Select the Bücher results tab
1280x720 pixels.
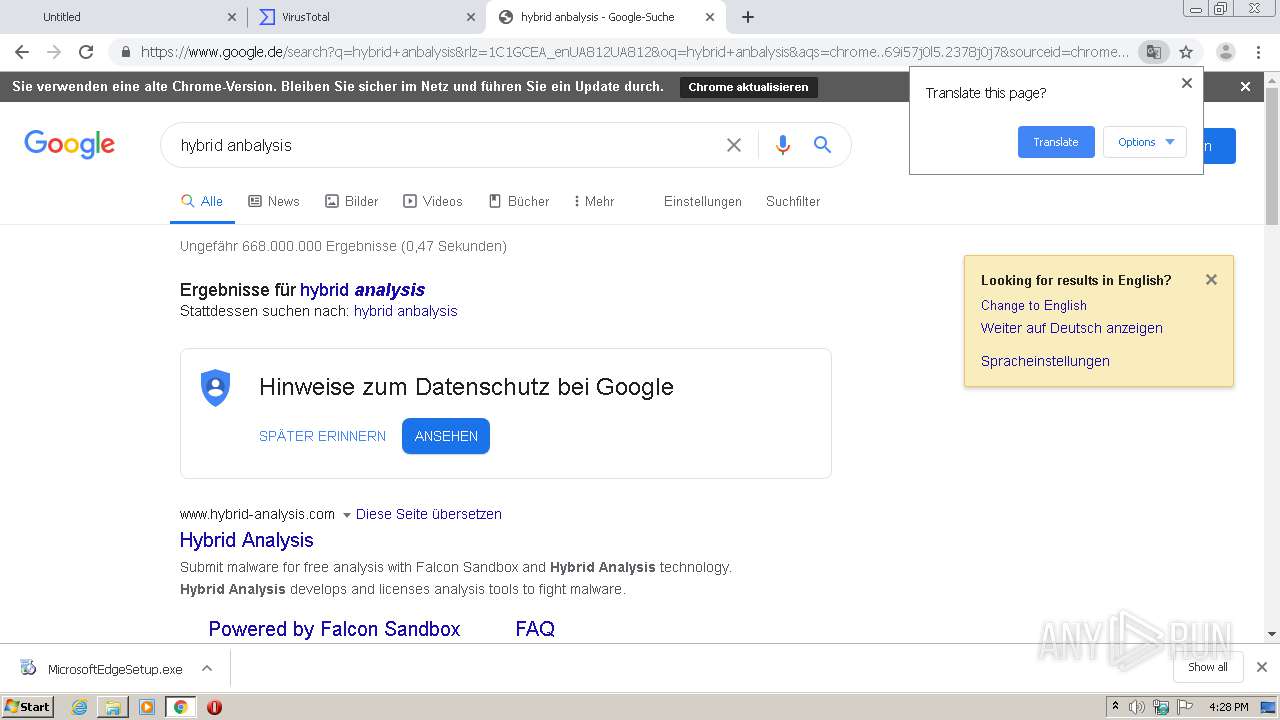coord(519,201)
